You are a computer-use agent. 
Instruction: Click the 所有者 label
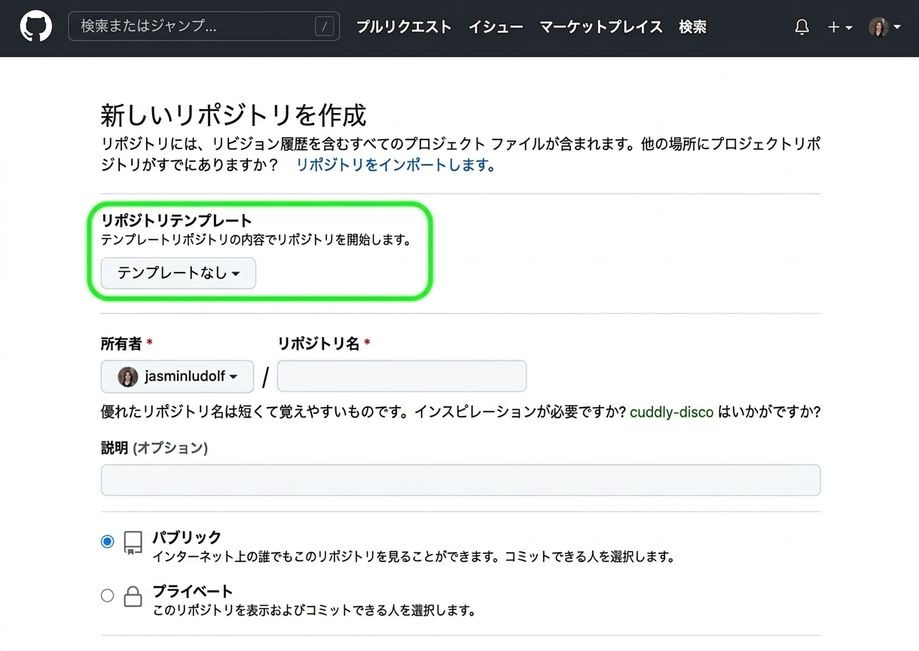pyautogui.click(x=121, y=343)
